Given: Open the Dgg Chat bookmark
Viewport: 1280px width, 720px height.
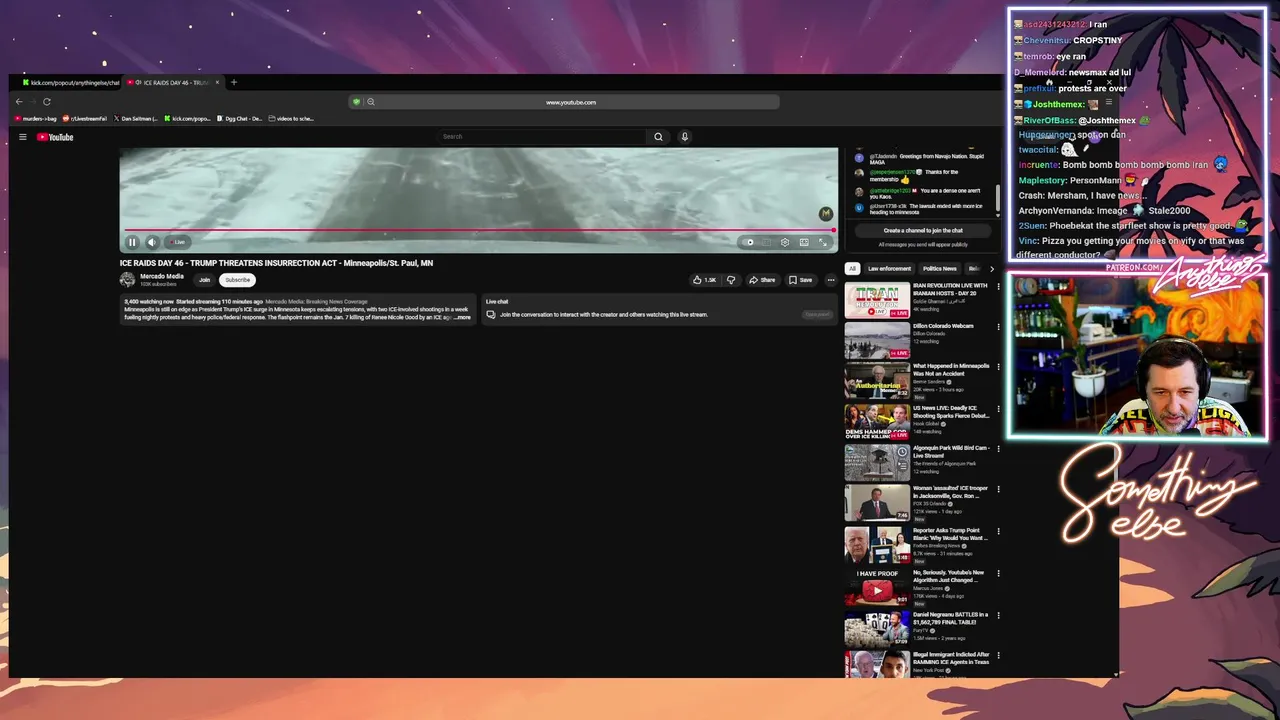Looking at the screenshot, I should coord(240,119).
